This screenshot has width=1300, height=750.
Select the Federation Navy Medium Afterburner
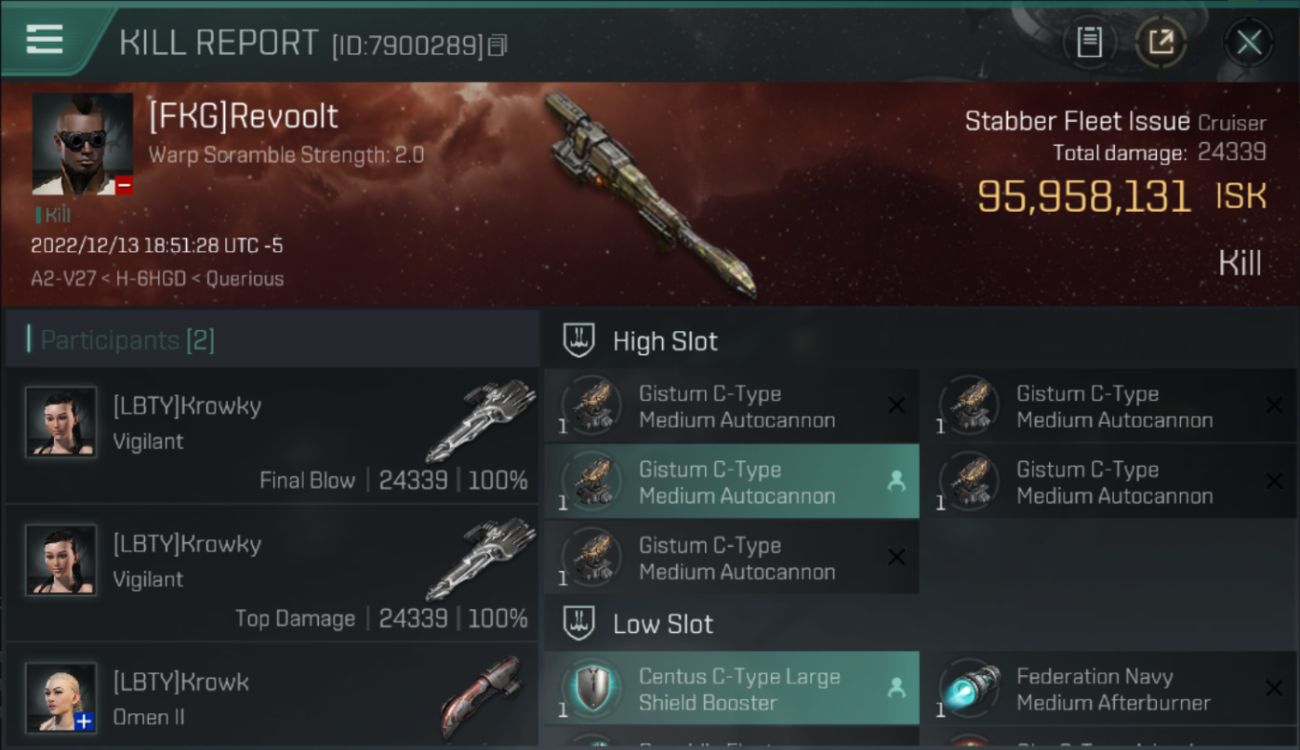(1110, 689)
